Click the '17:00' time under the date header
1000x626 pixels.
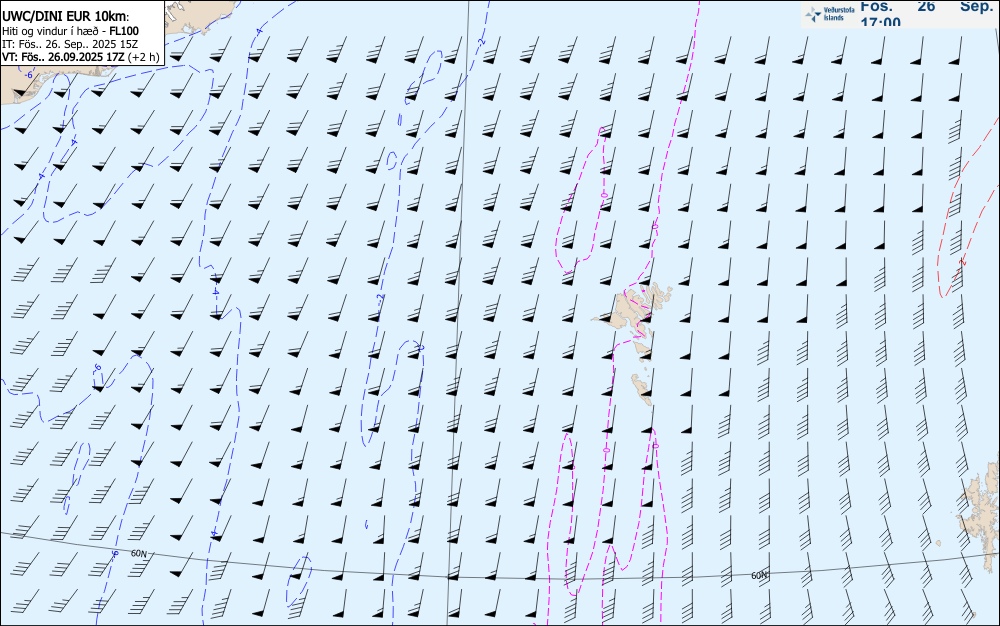pos(880,22)
